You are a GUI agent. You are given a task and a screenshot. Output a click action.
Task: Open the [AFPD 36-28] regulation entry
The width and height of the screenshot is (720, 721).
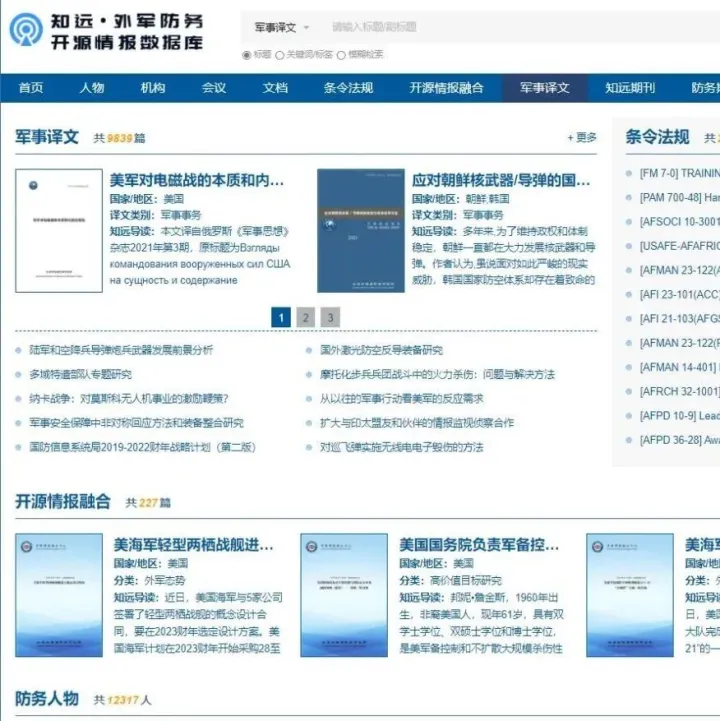[x=680, y=440]
